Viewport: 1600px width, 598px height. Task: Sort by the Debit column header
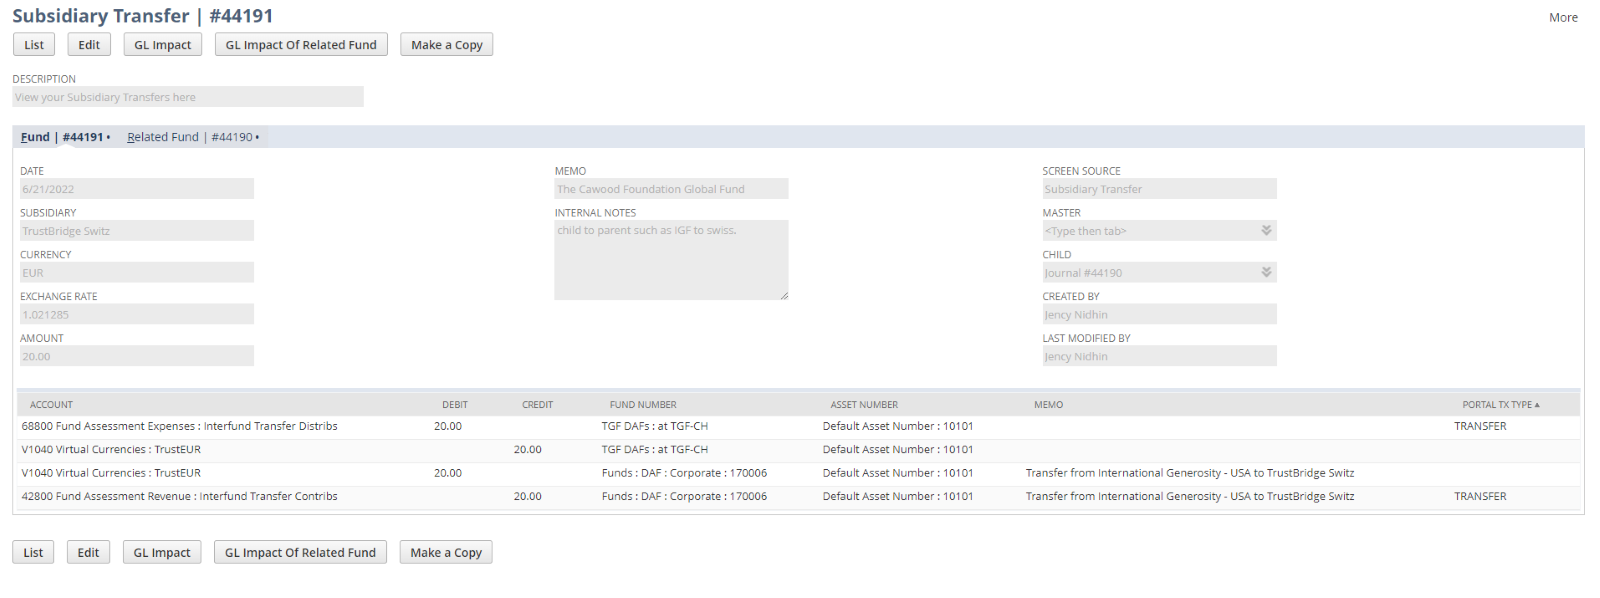tap(455, 405)
